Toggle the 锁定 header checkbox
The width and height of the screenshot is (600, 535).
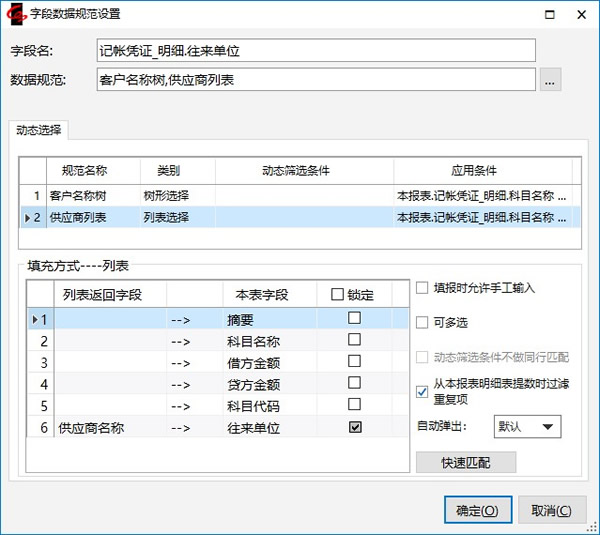335,294
